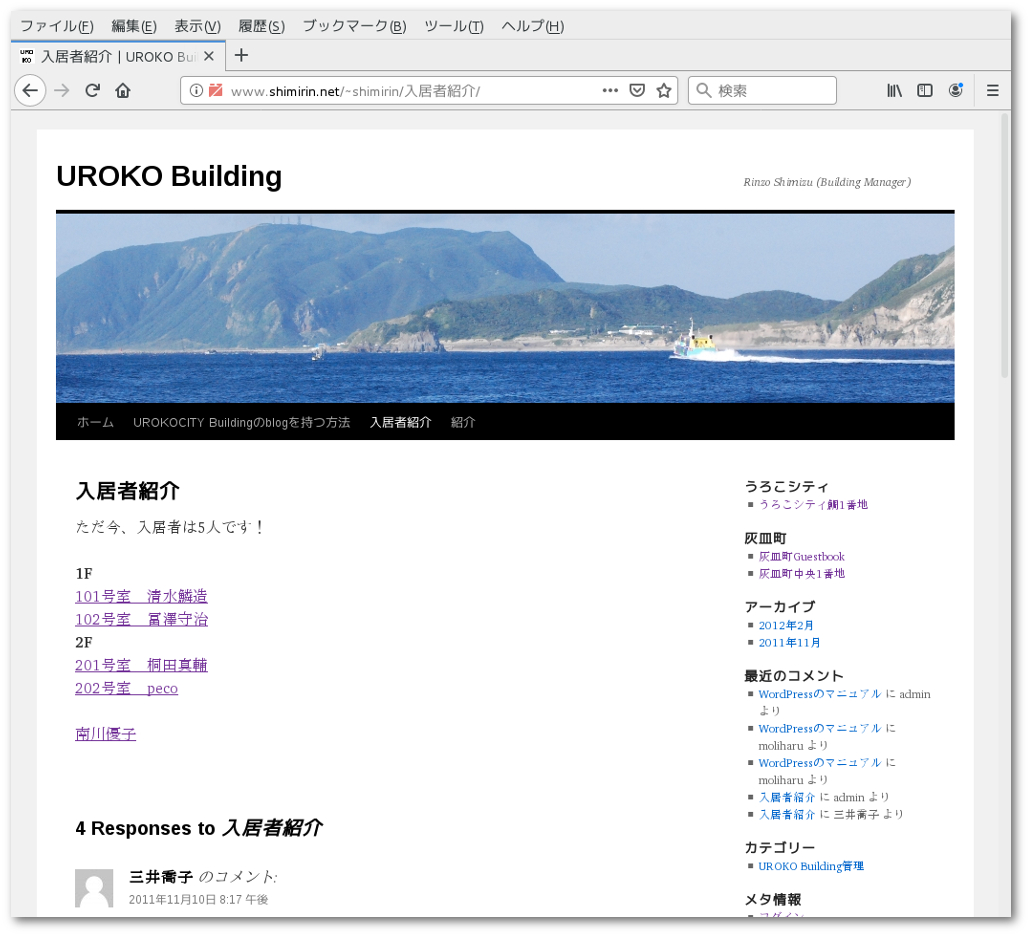Image resolution: width=1030 pixels, height=936 pixels.
Task: Open the ブックマーク(B) menu
Action: 354,26
